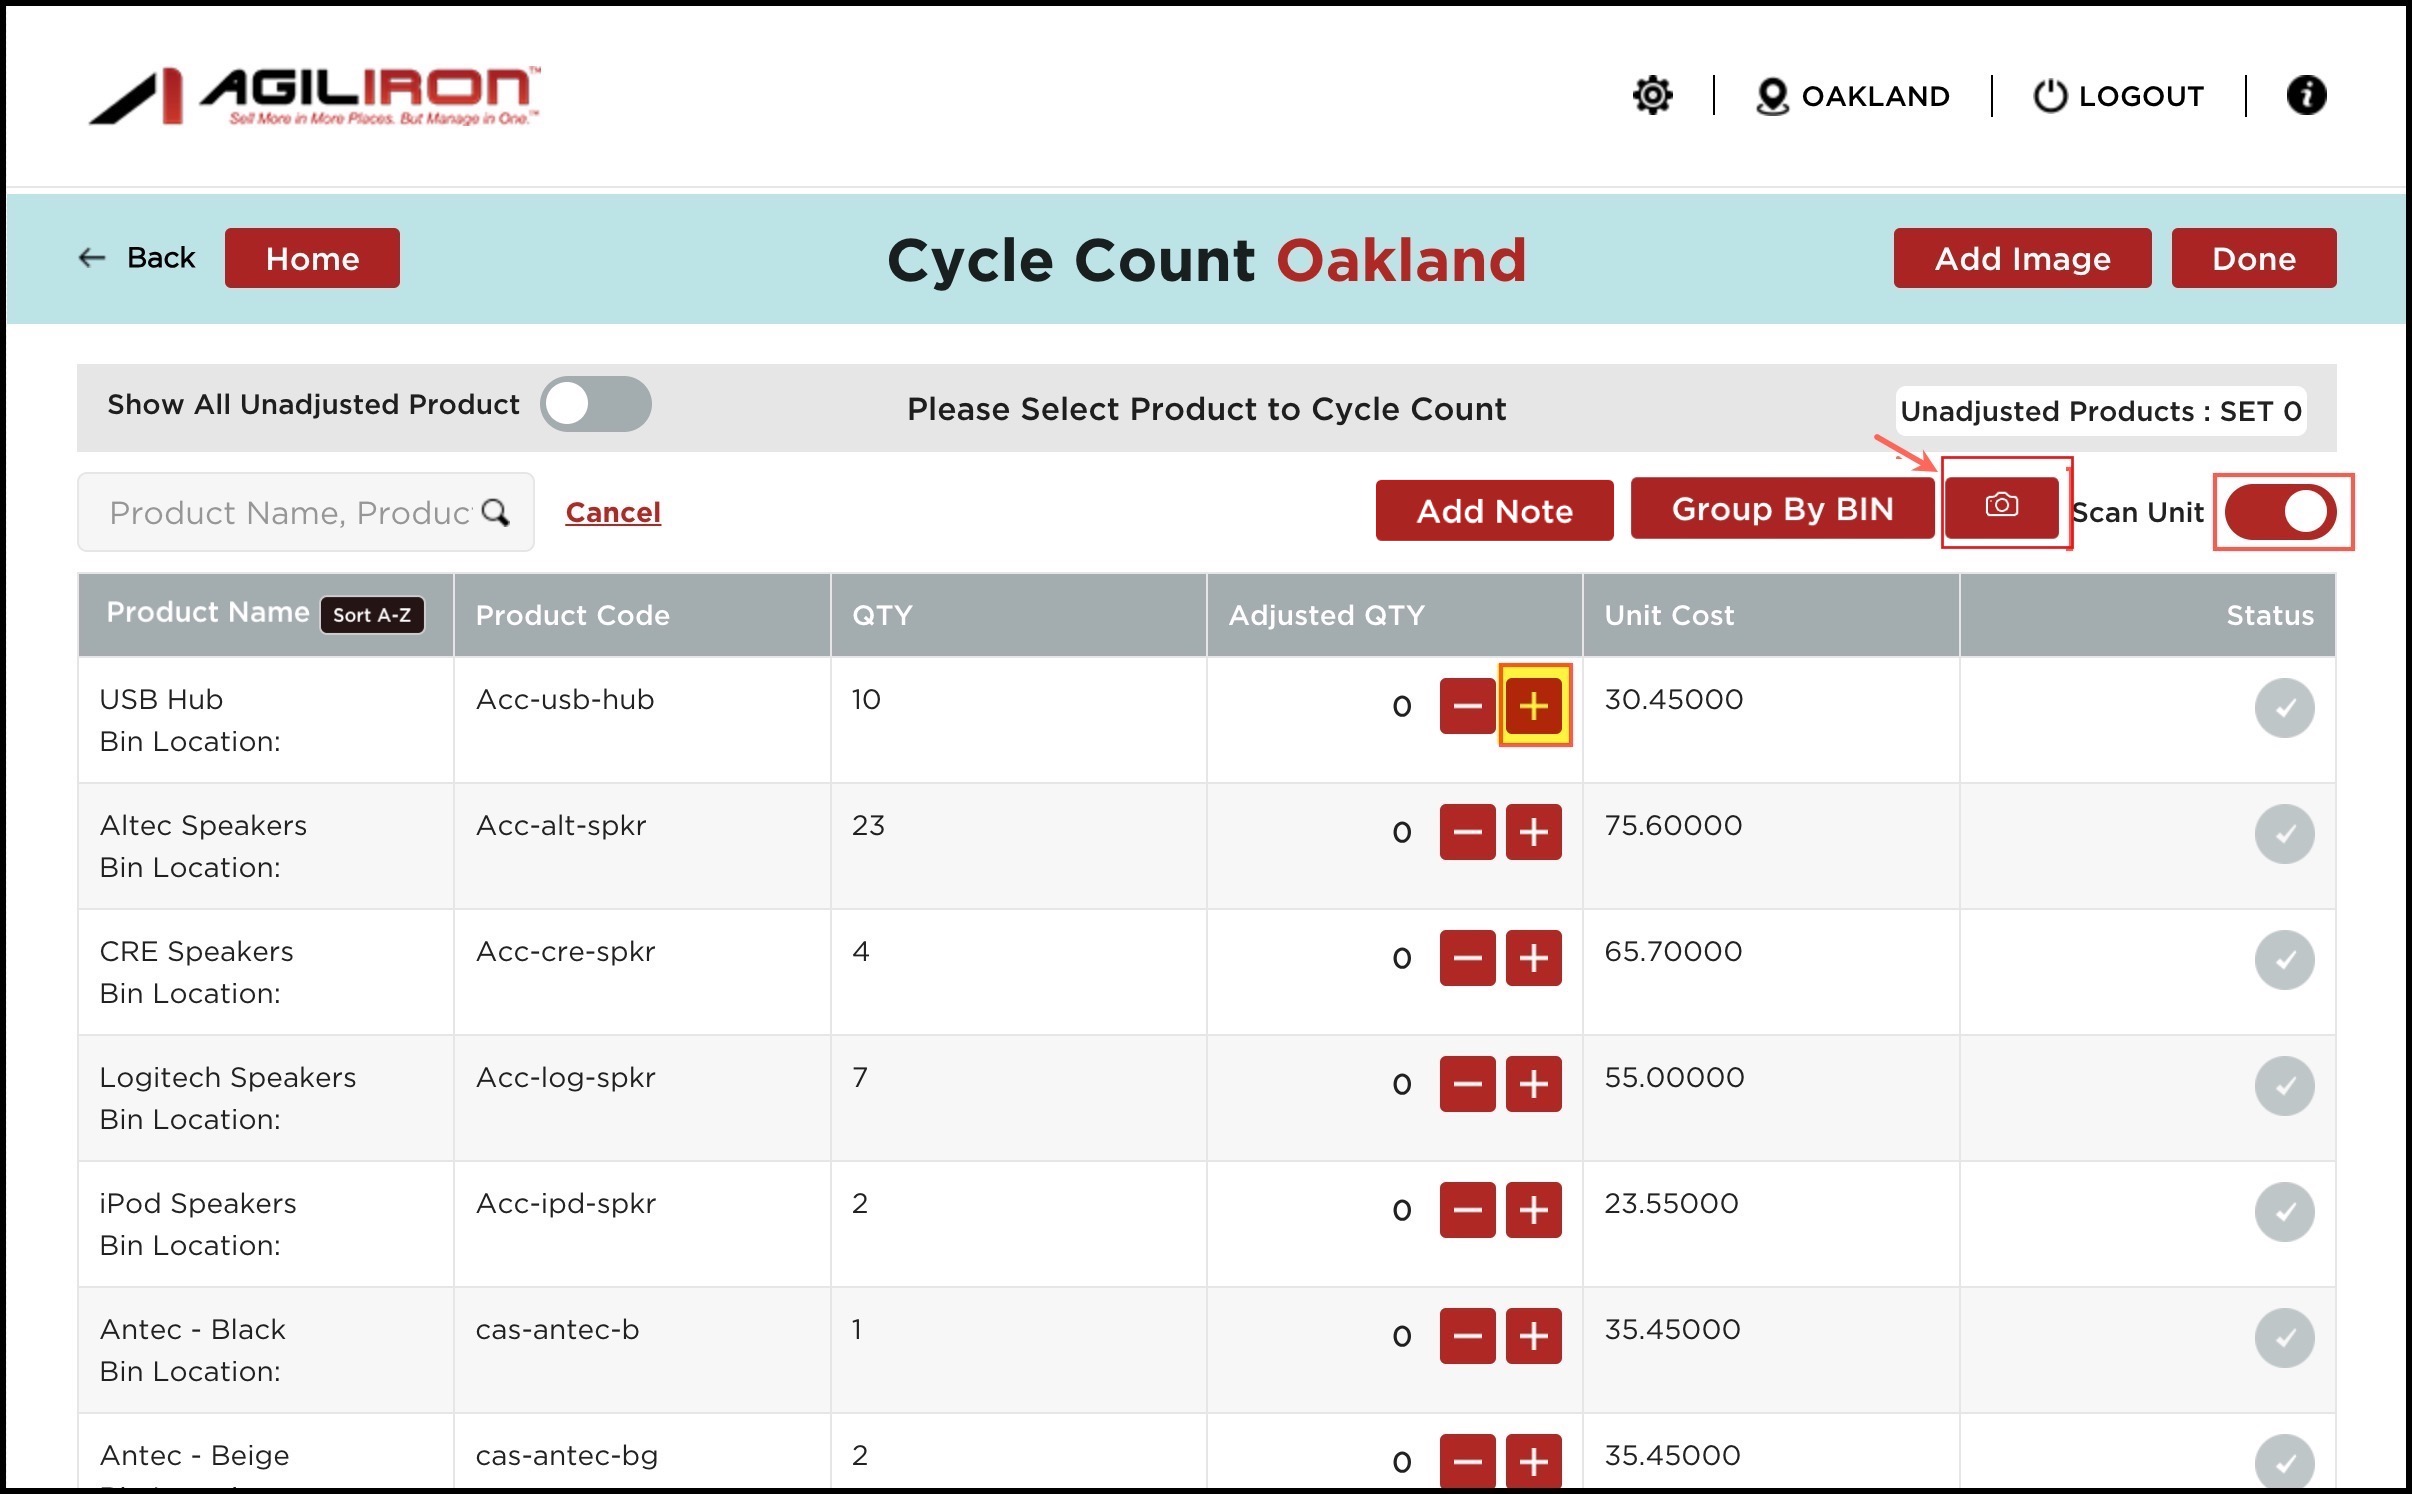Viewport: 2412px width, 1494px height.
Task: Mark Logitech Speakers status check
Action: coord(2284,1086)
